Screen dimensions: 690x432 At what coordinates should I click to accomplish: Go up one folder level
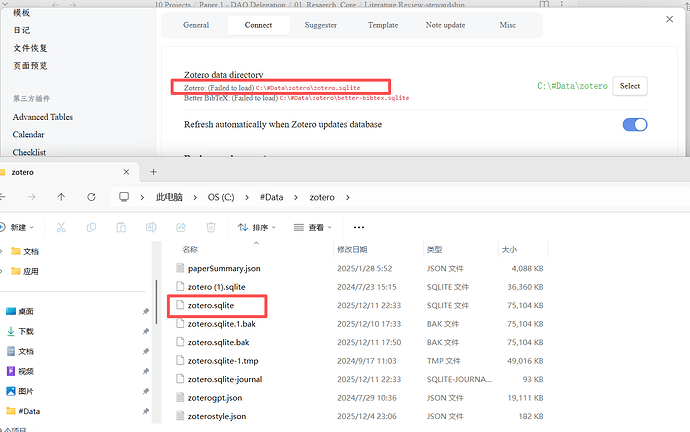pyautogui.click(x=62, y=197)
